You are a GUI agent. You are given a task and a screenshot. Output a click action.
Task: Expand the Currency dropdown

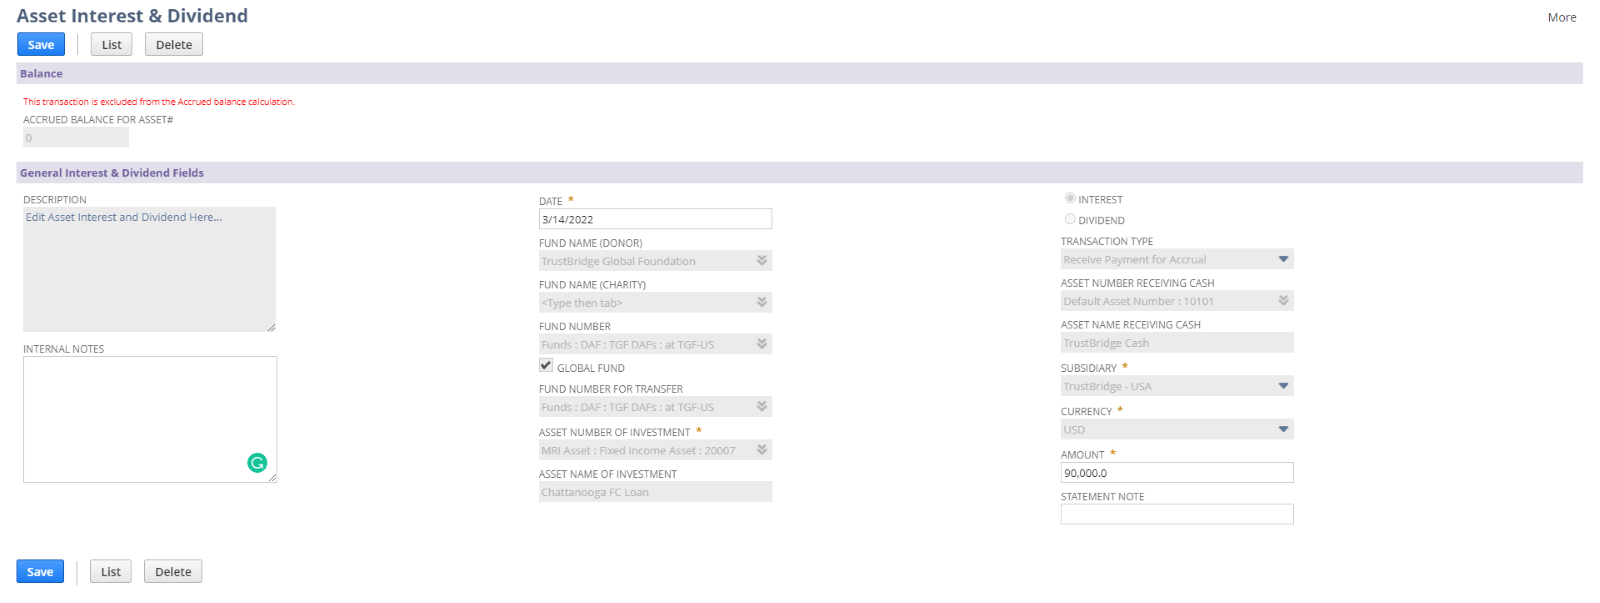[x=1283, y=429]
